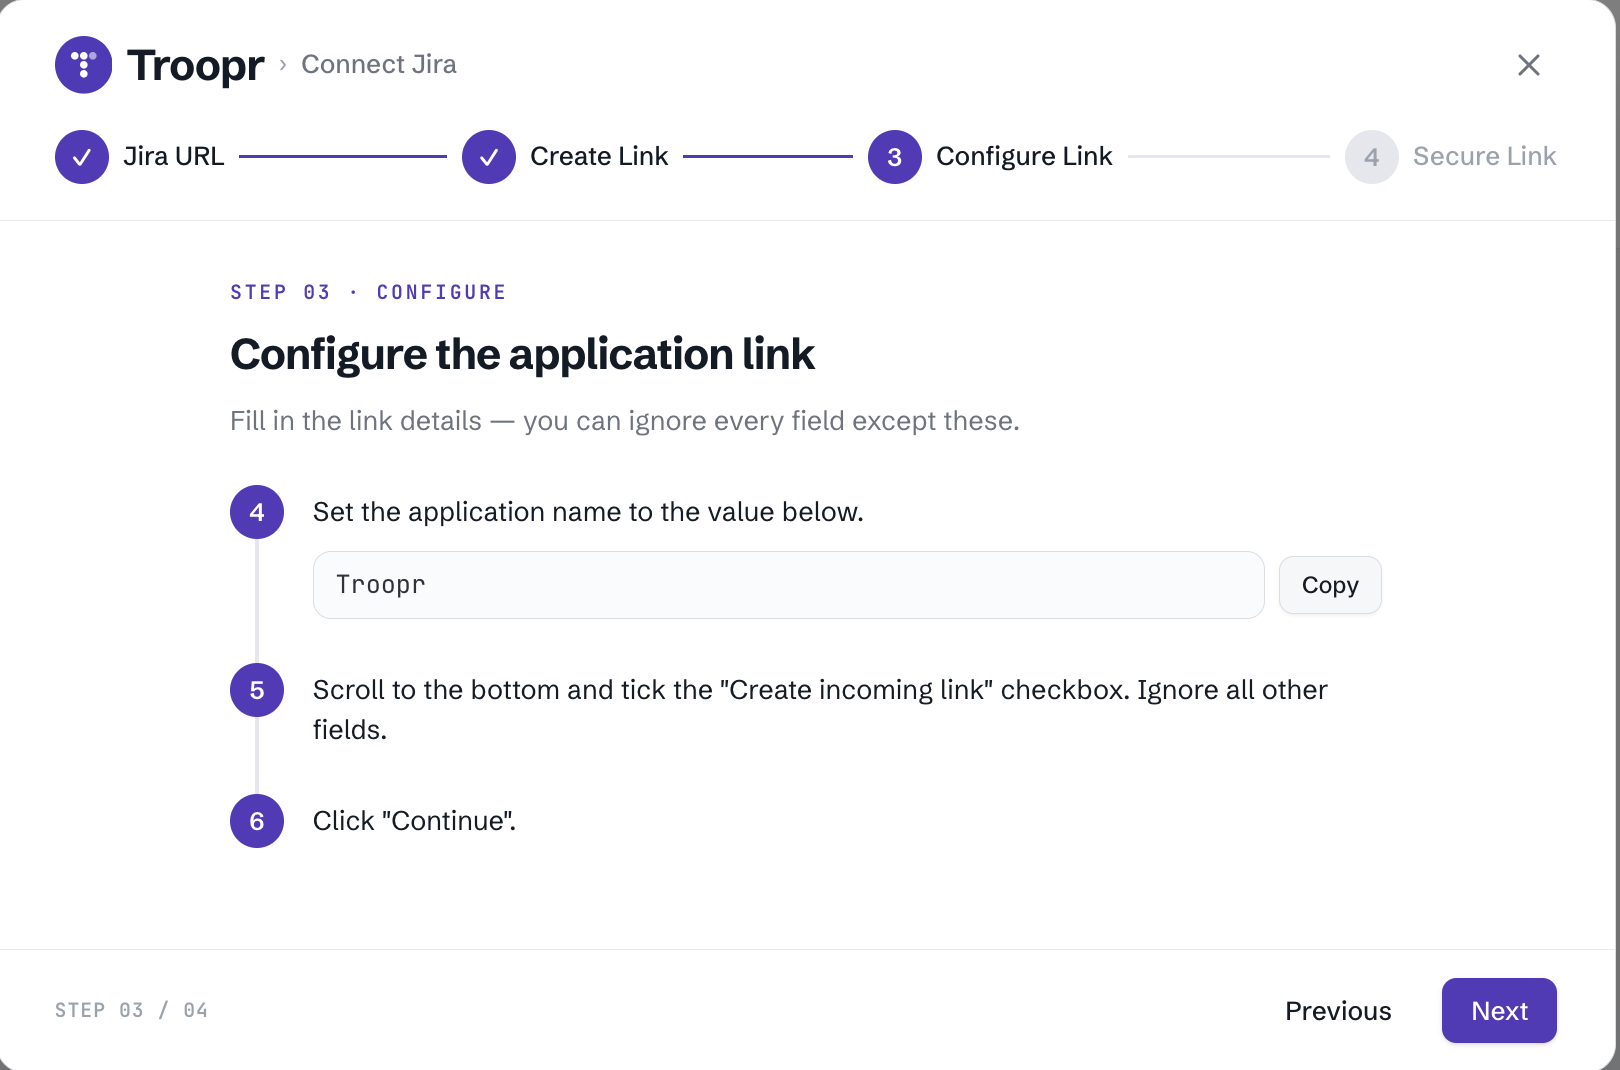The image size is (1620, 1070).
Task: Click the instruction number 5 badge
Action: pyautogui.click(x=257, y=690)
